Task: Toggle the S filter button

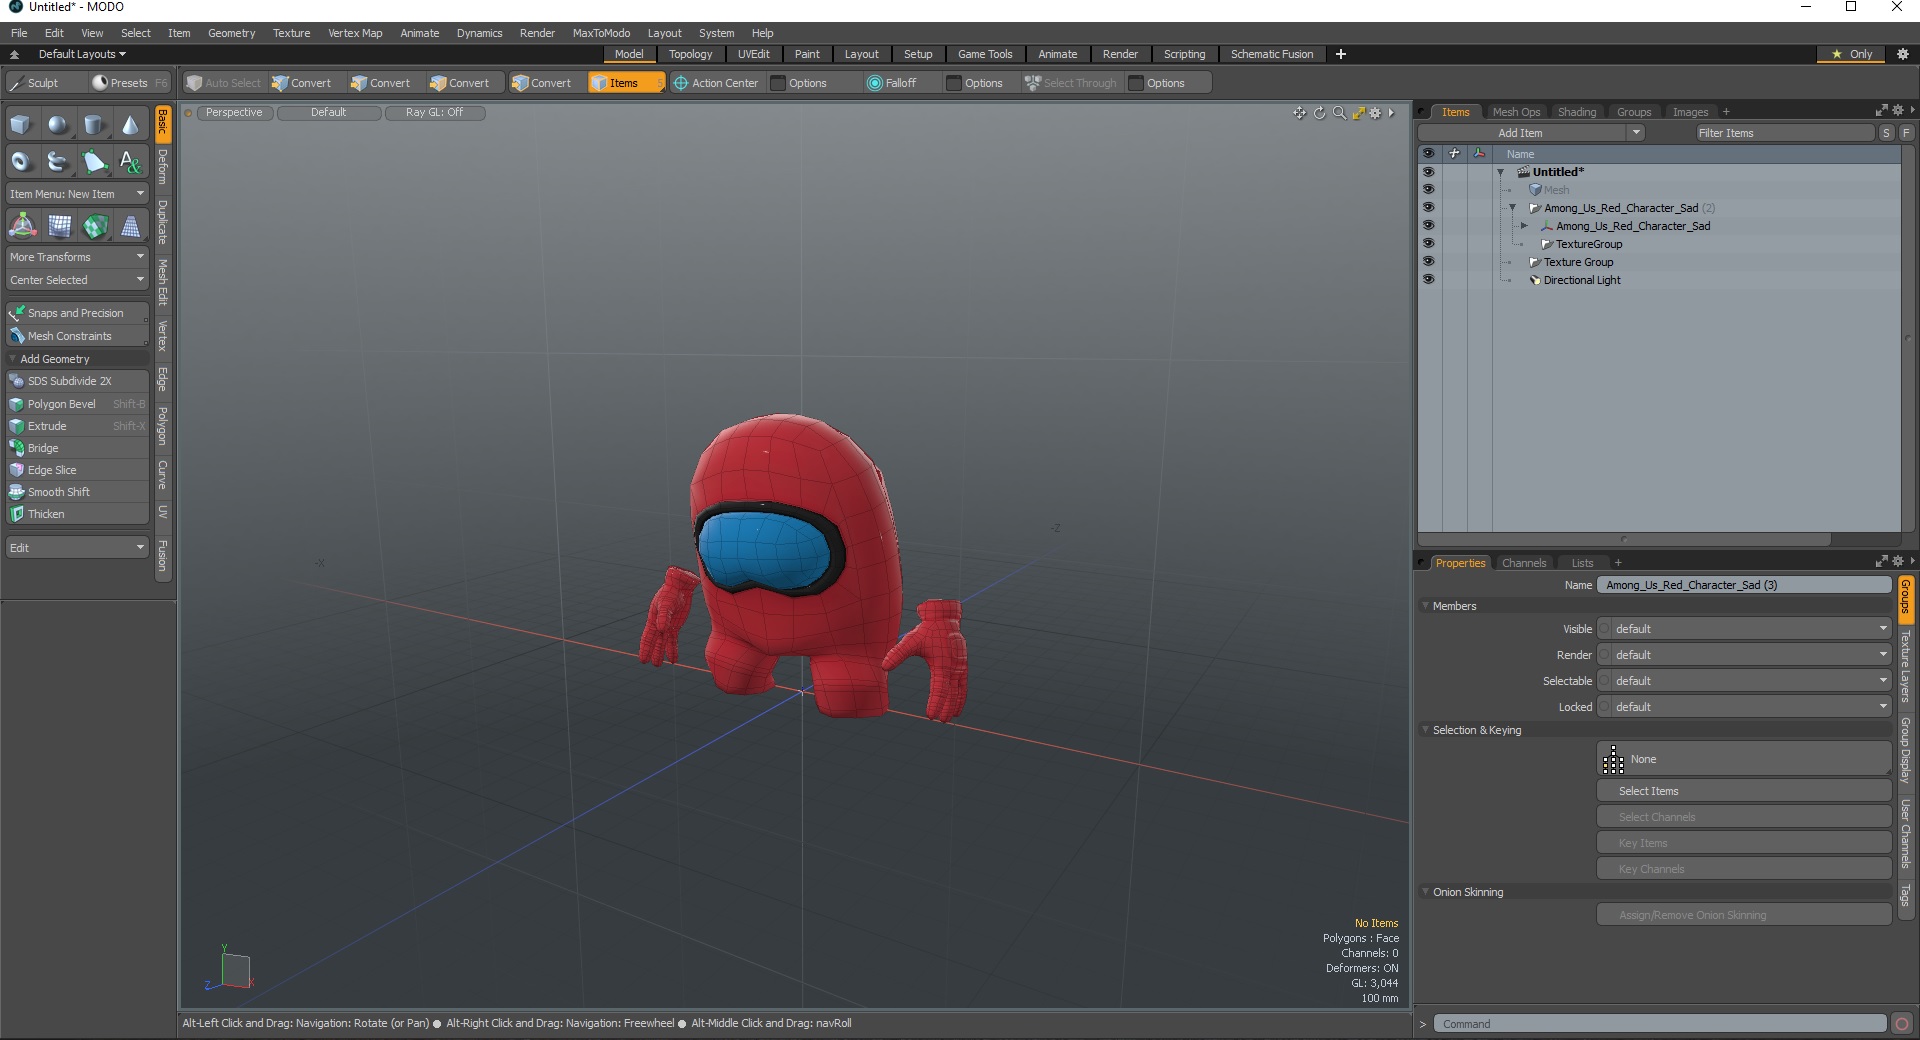Action: pyautogui.click(x=1886, y=133)
